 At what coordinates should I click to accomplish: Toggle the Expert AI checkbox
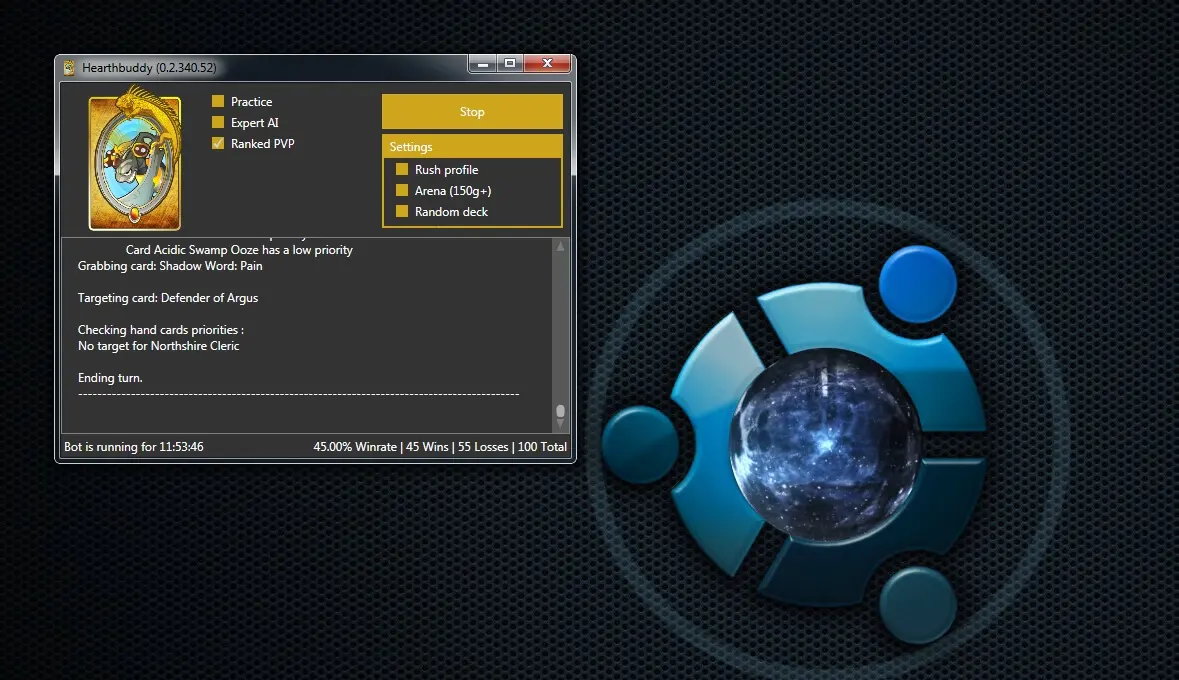[x=218, y=122]
